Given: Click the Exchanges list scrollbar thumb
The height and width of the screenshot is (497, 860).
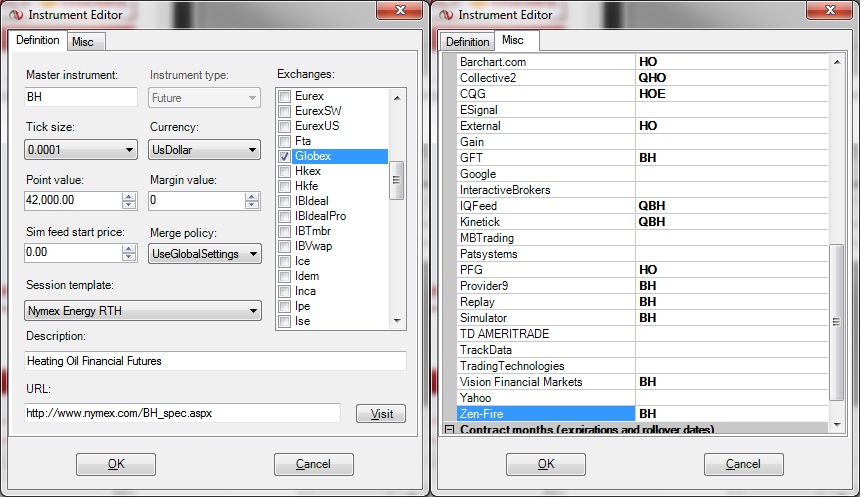Looking at the screenshot, I should click(397, 180).
